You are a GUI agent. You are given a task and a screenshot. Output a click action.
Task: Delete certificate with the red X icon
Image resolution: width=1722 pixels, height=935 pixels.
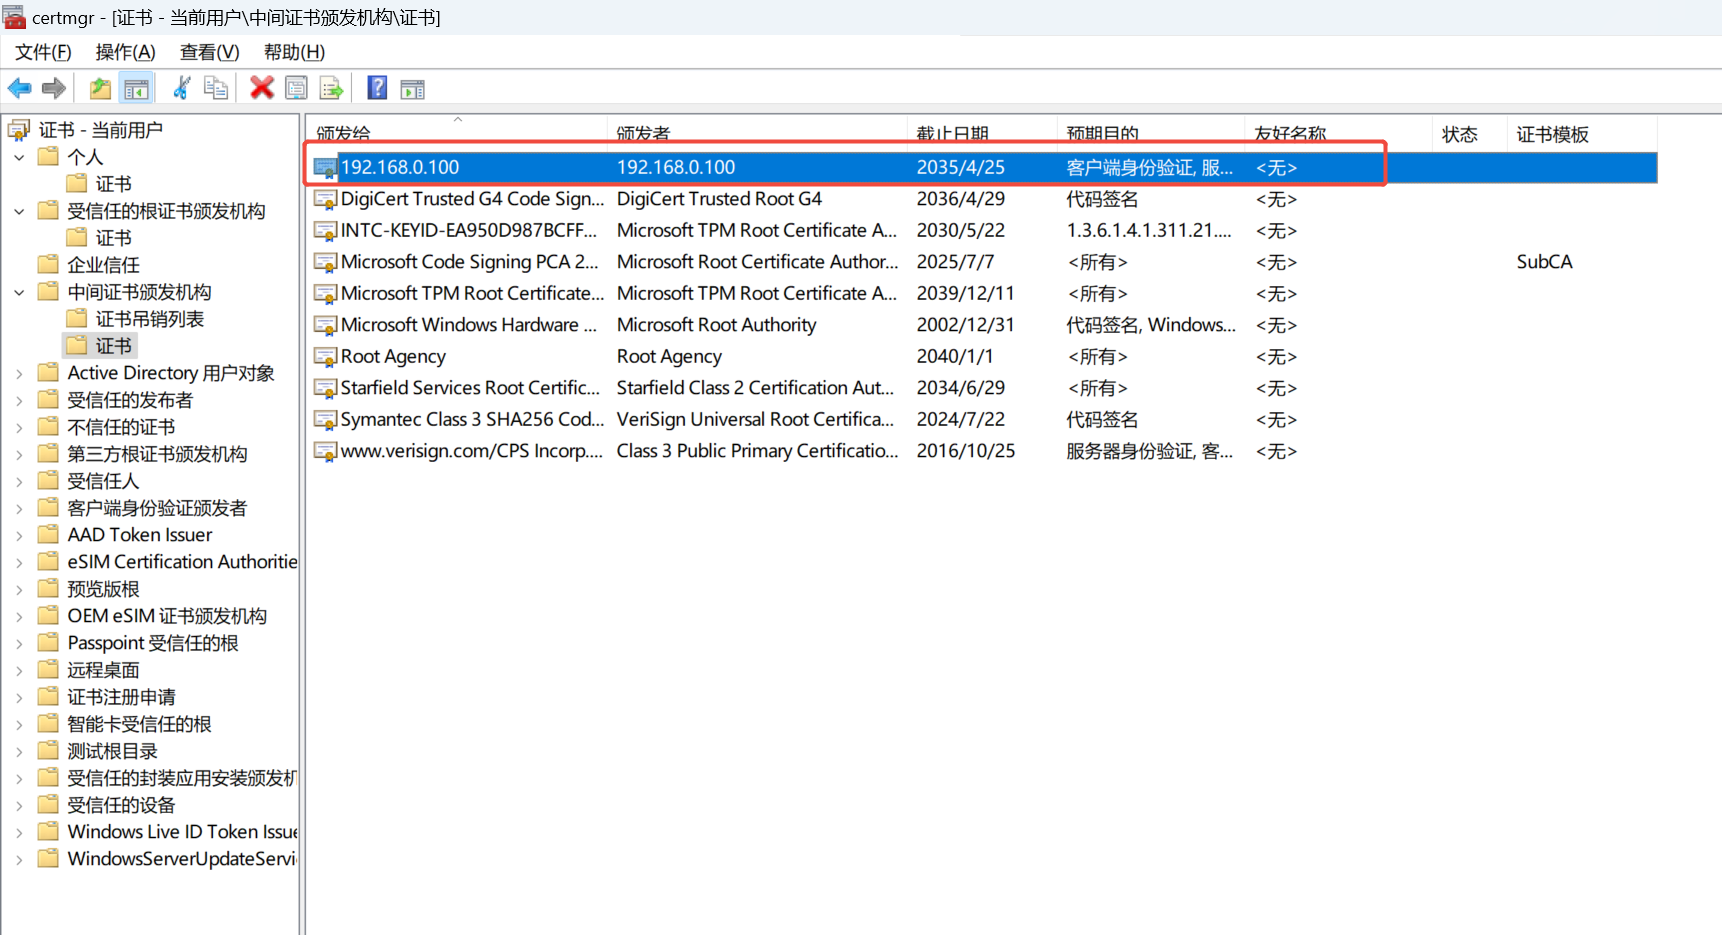(262, 88)
